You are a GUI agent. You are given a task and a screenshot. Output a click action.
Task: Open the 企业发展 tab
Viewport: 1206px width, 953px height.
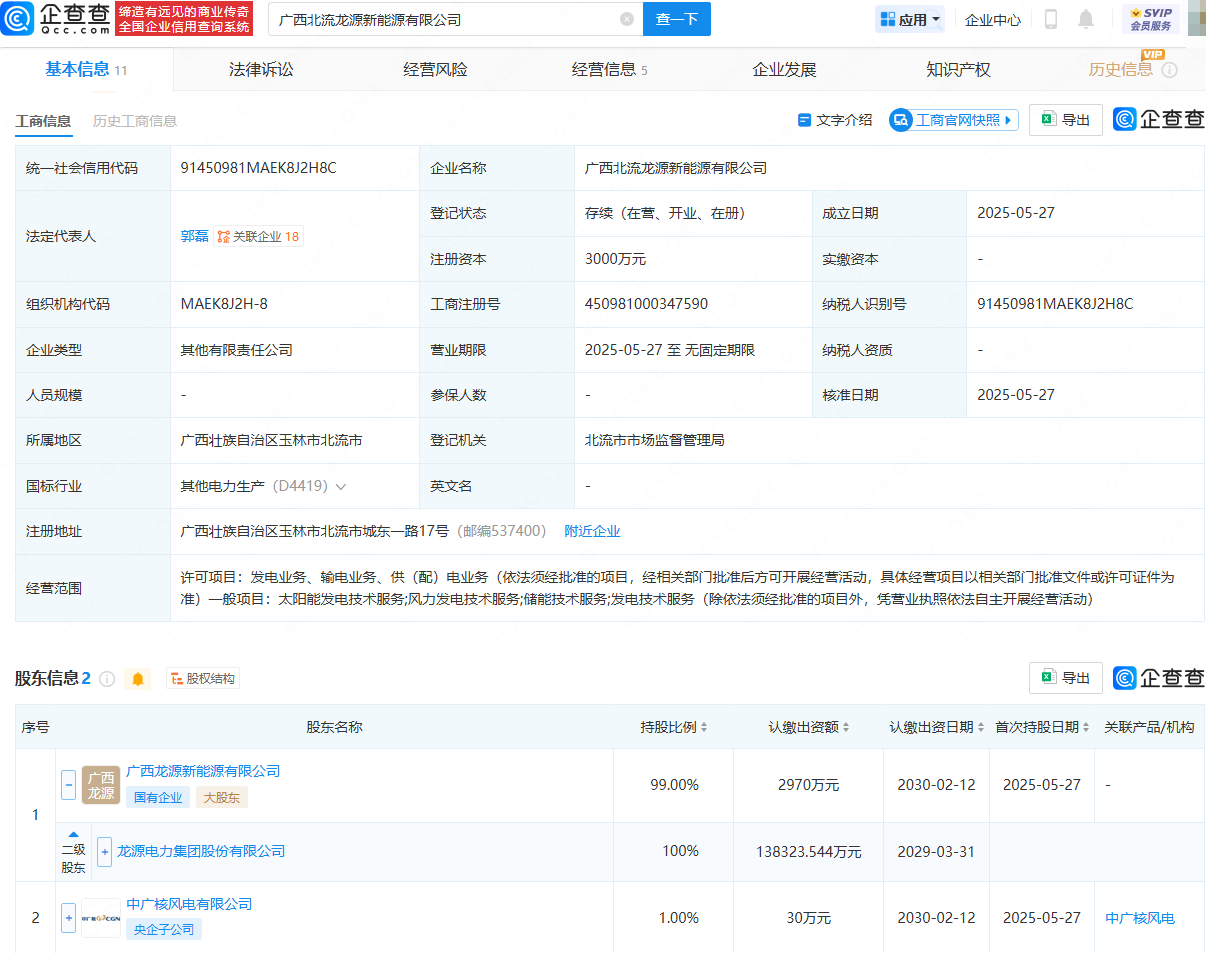784,70
